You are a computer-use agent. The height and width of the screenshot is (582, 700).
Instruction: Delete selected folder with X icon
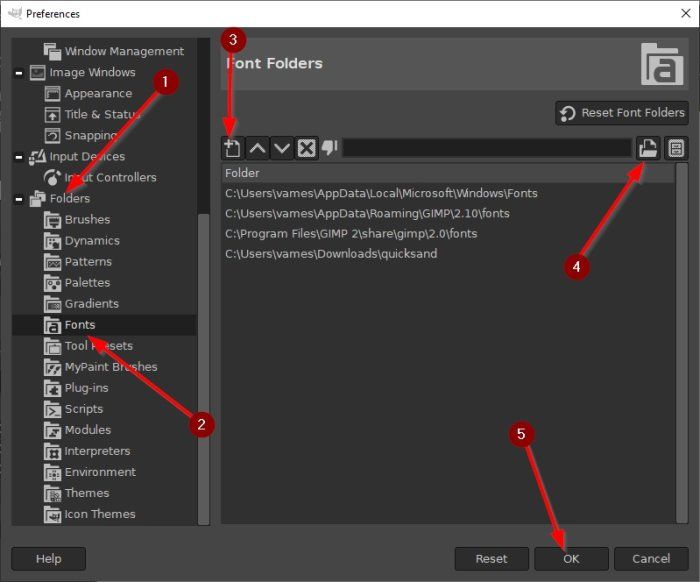pos(306,148)
